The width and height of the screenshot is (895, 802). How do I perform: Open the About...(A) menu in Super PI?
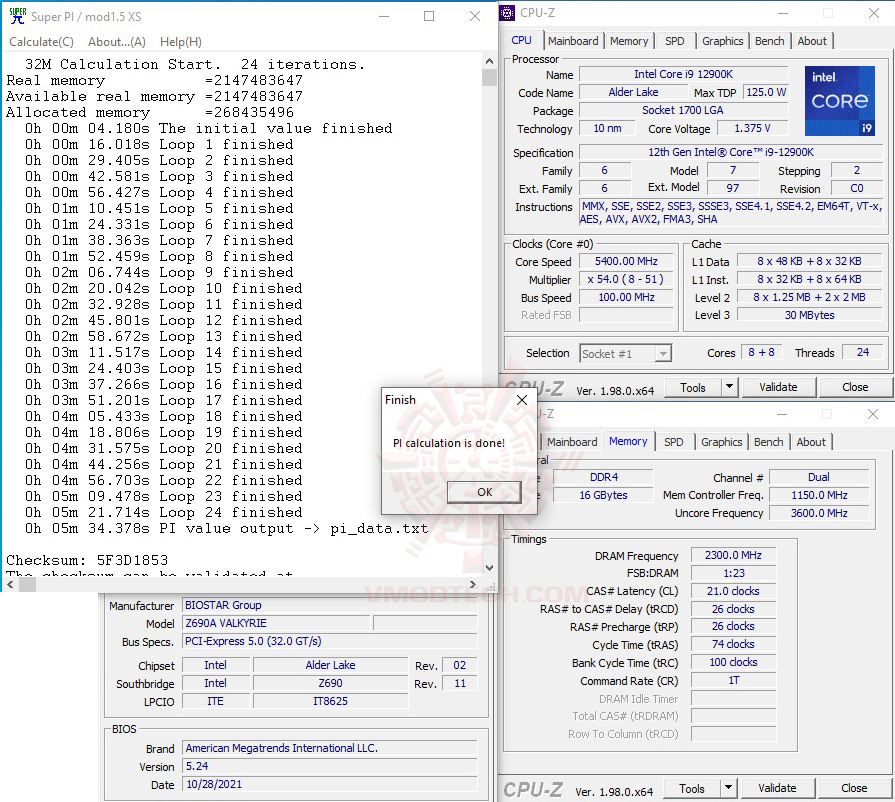pos(116,42)
